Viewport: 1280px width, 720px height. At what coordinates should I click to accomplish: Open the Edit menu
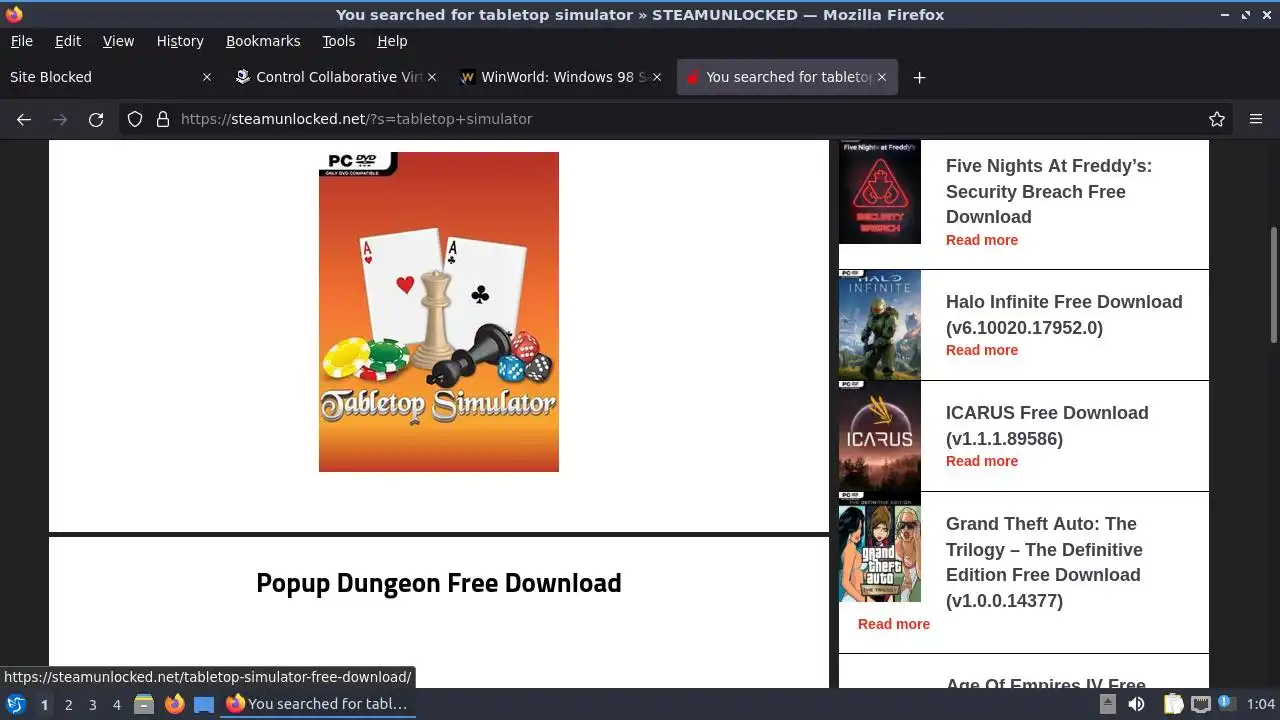pyautogui.click(x=68, y=41)
